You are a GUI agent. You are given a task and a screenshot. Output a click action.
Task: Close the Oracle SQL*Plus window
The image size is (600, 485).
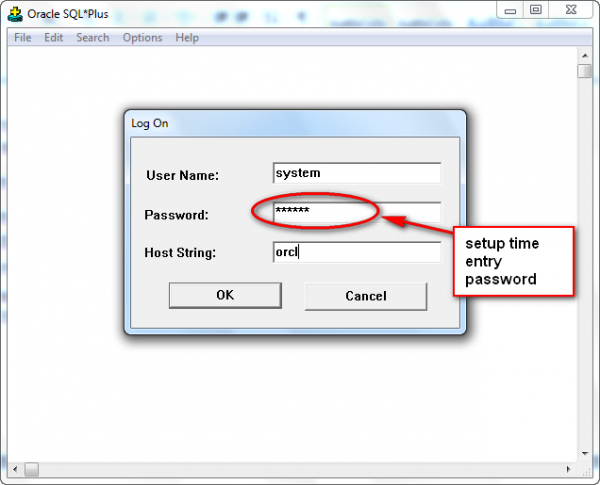point(571,10)
